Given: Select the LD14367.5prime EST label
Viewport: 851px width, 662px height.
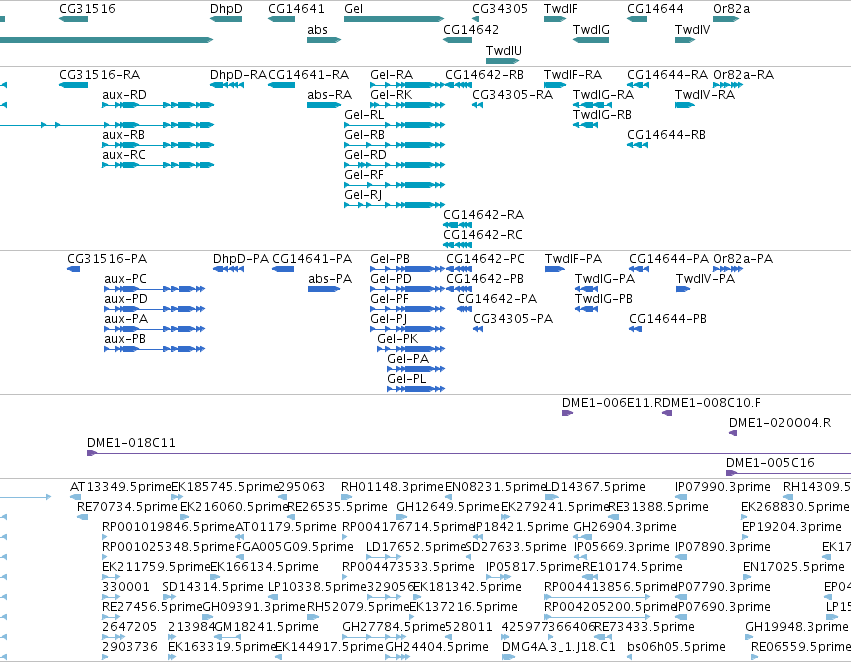Looking at the screenshot, I should 595,487.
